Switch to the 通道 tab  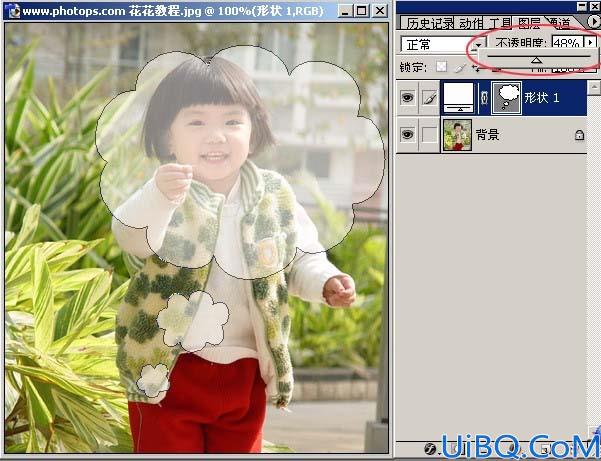click(x=560, y=23)
